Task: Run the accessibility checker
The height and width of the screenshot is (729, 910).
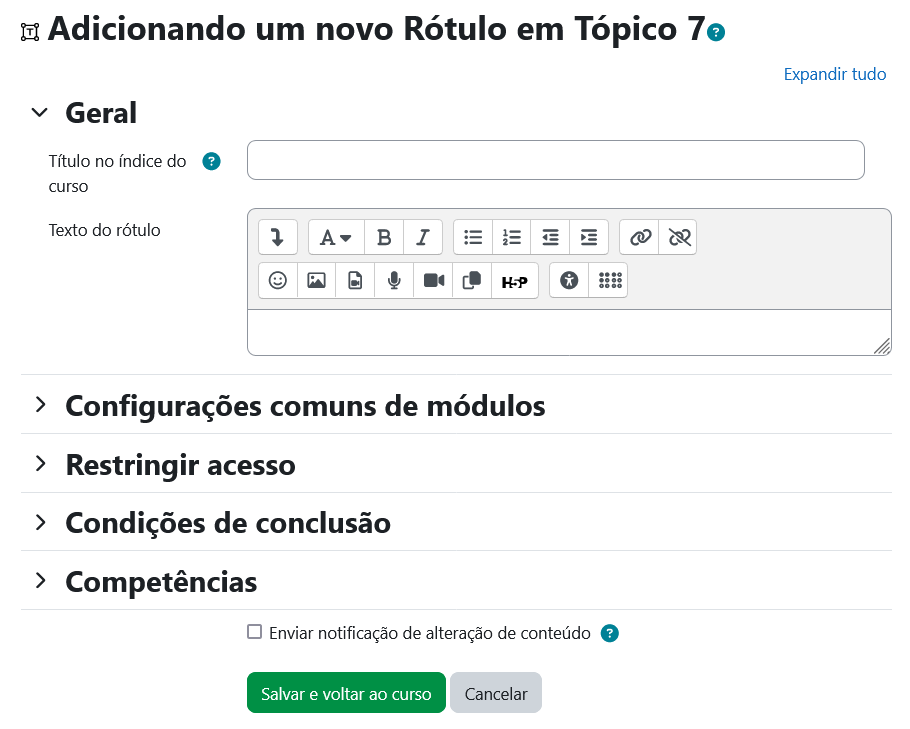Action: [570, 281]
